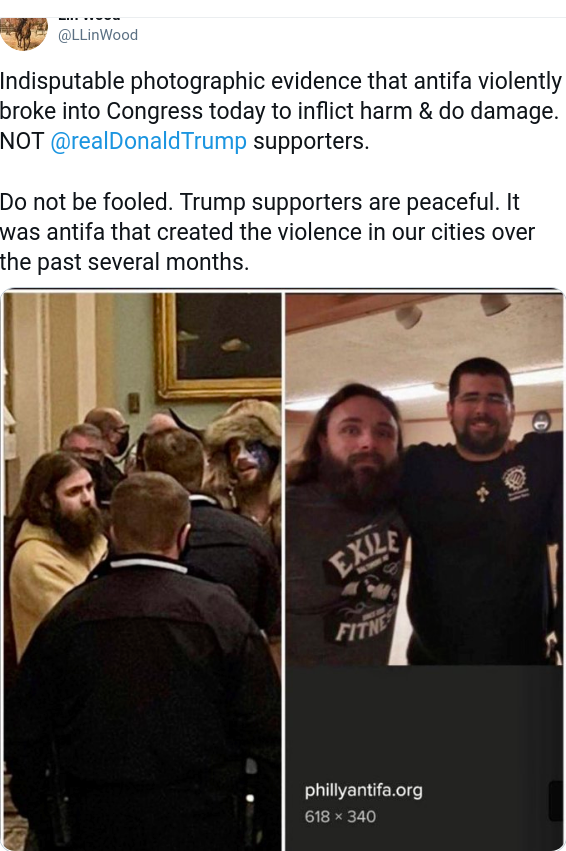This screenshot has height=851, width=566.
Task: Click the phillyantifa.org caption text
Action: click(363, 790)
